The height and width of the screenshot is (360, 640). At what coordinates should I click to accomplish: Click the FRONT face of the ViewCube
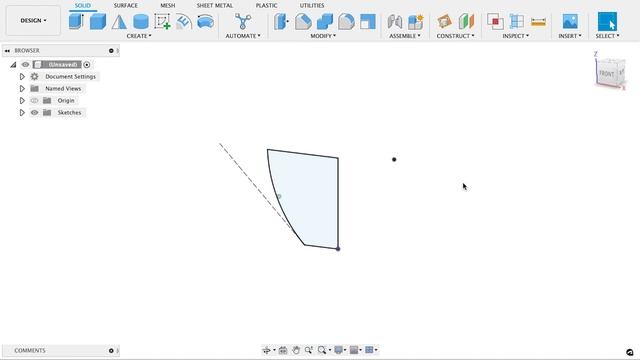[x=607, y=73]
